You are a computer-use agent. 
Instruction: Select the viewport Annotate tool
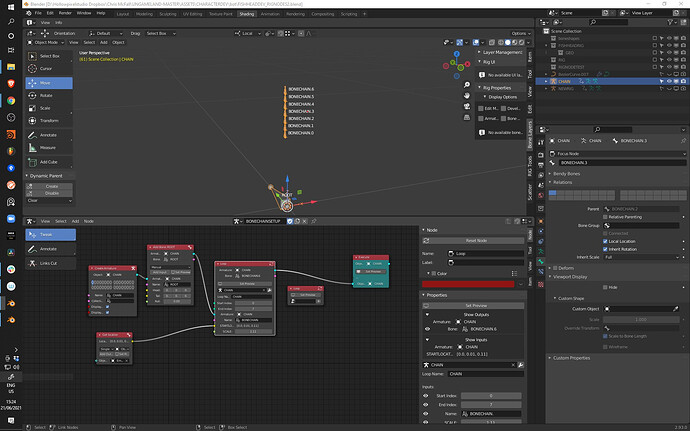pyautogui.click(x=49, y=135)
